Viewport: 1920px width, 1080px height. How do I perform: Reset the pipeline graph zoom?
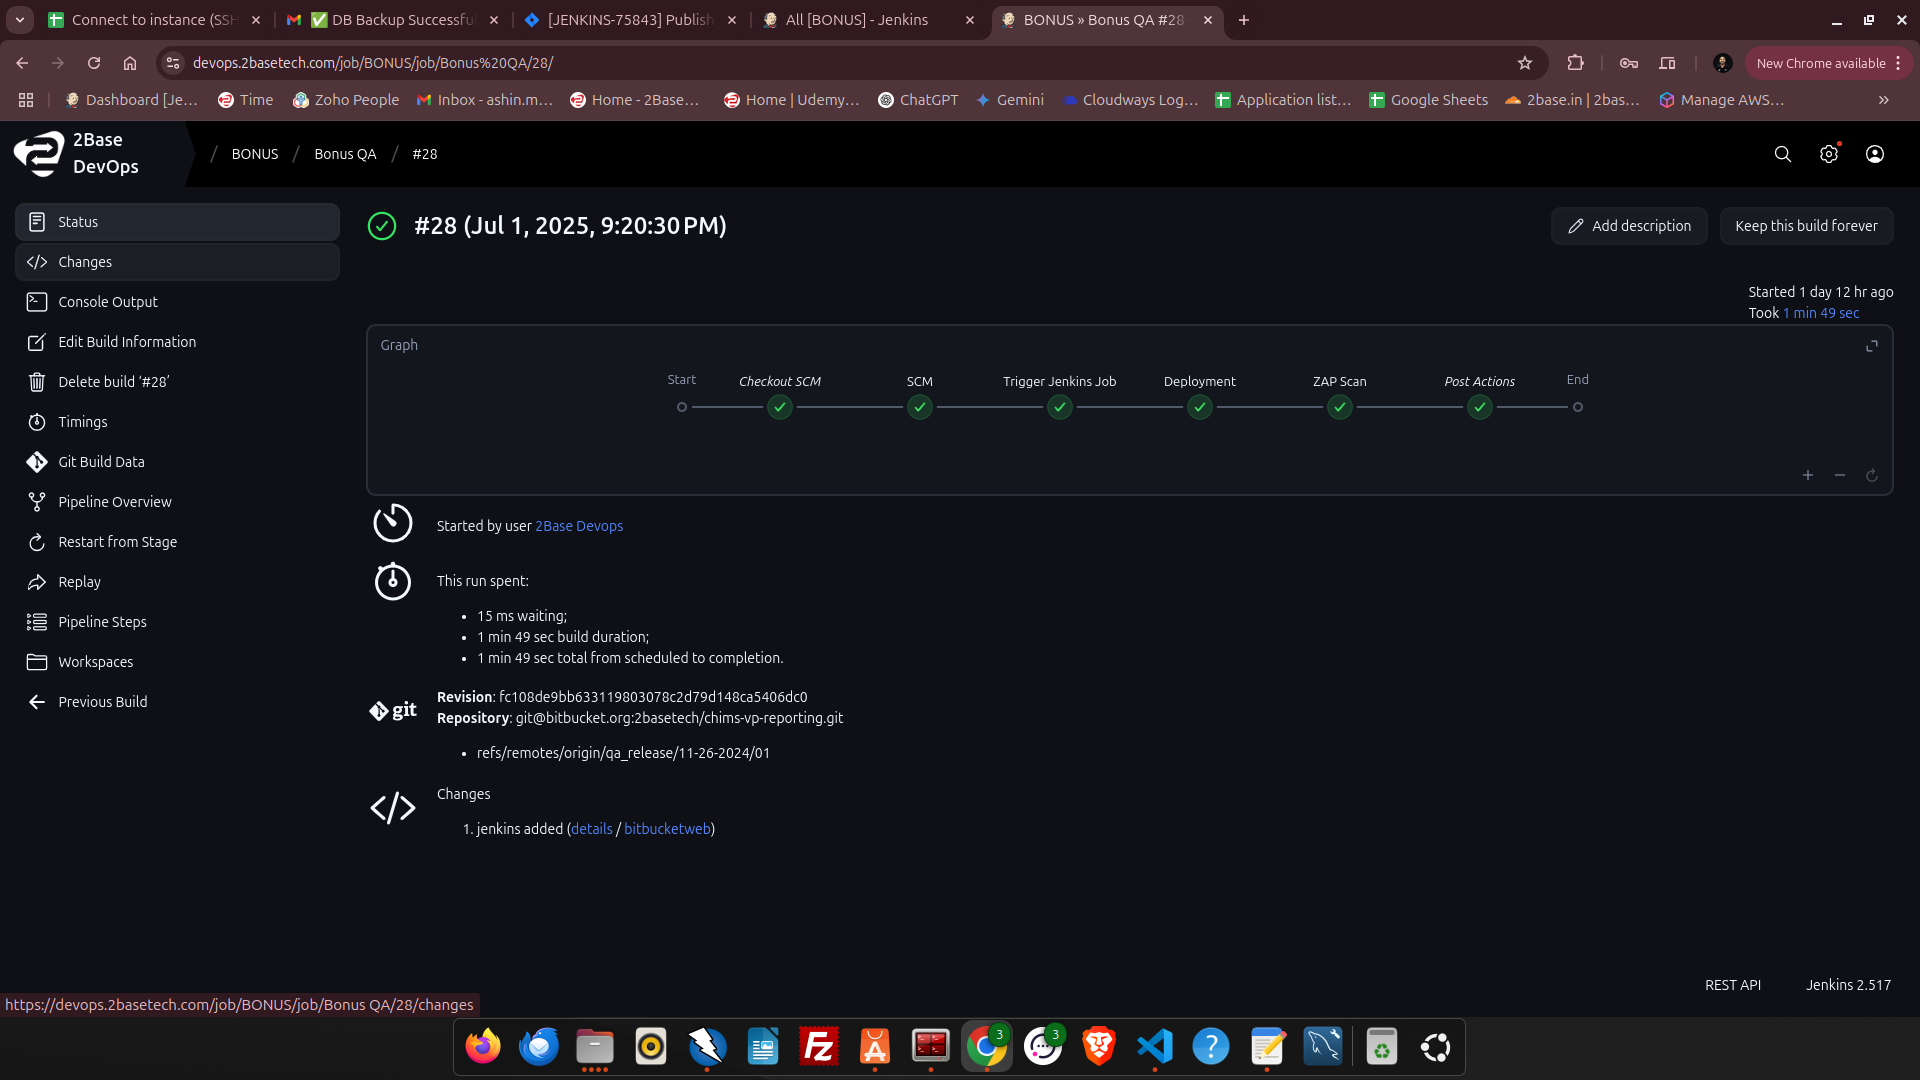point(1872,475)
